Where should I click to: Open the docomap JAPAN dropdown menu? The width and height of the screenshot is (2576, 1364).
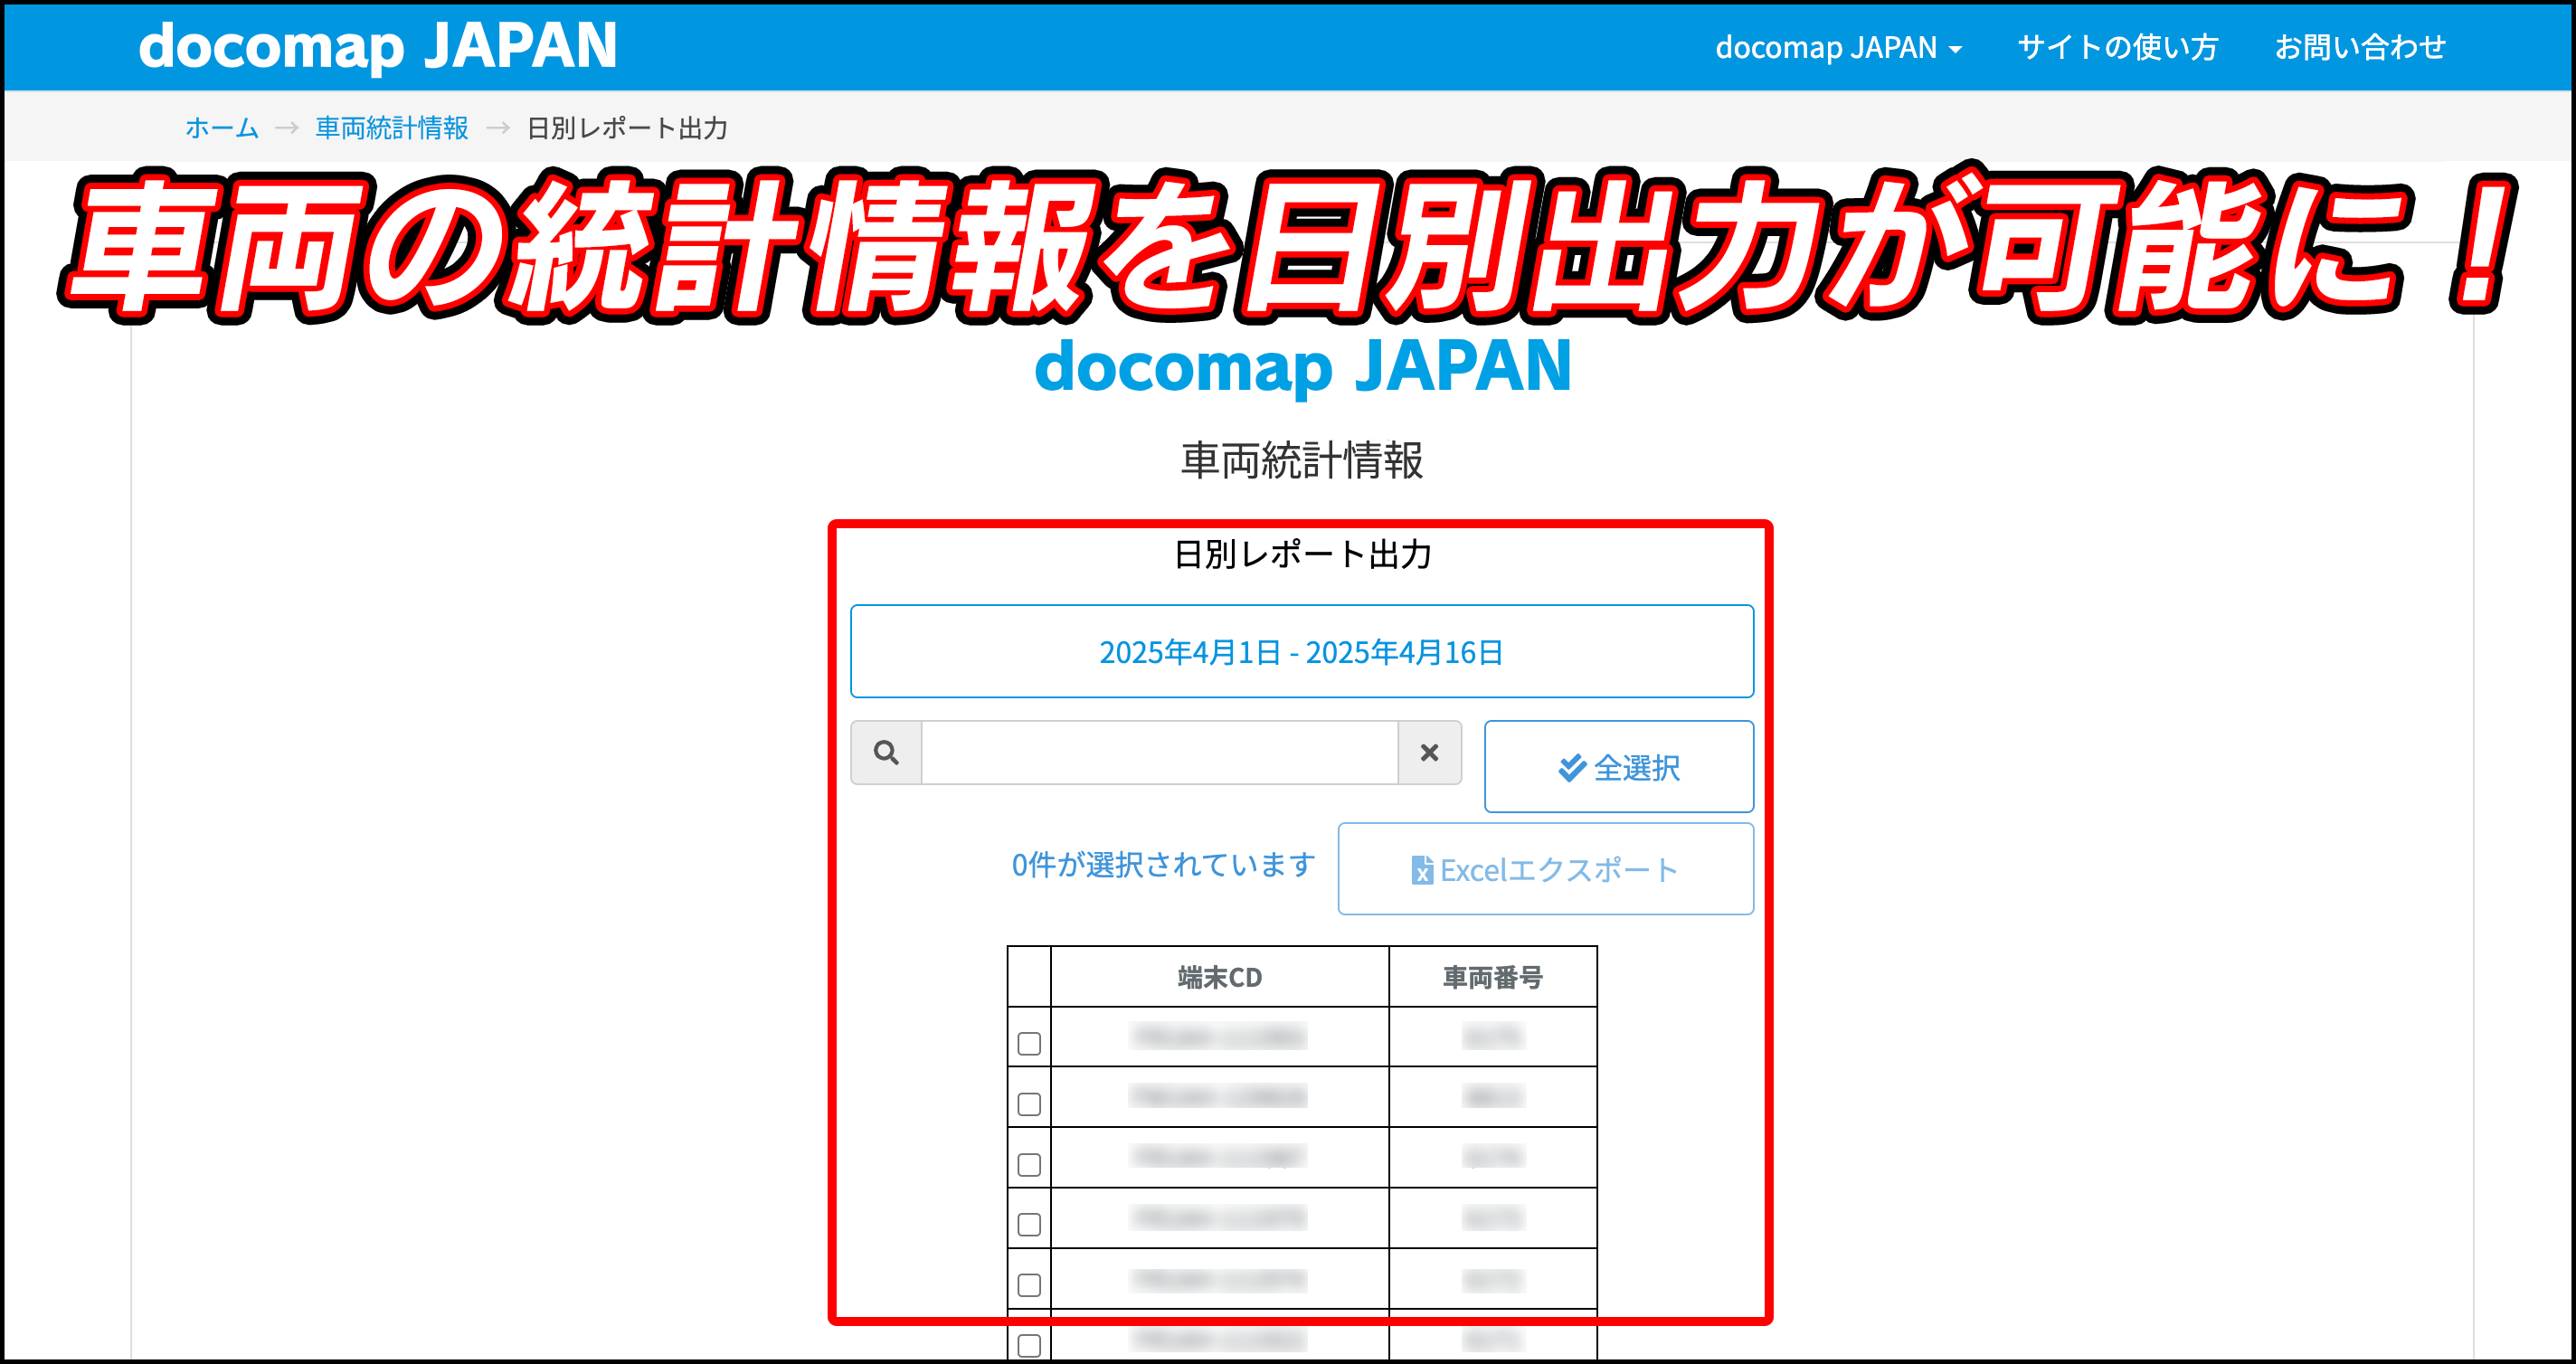pos(1838,47)
